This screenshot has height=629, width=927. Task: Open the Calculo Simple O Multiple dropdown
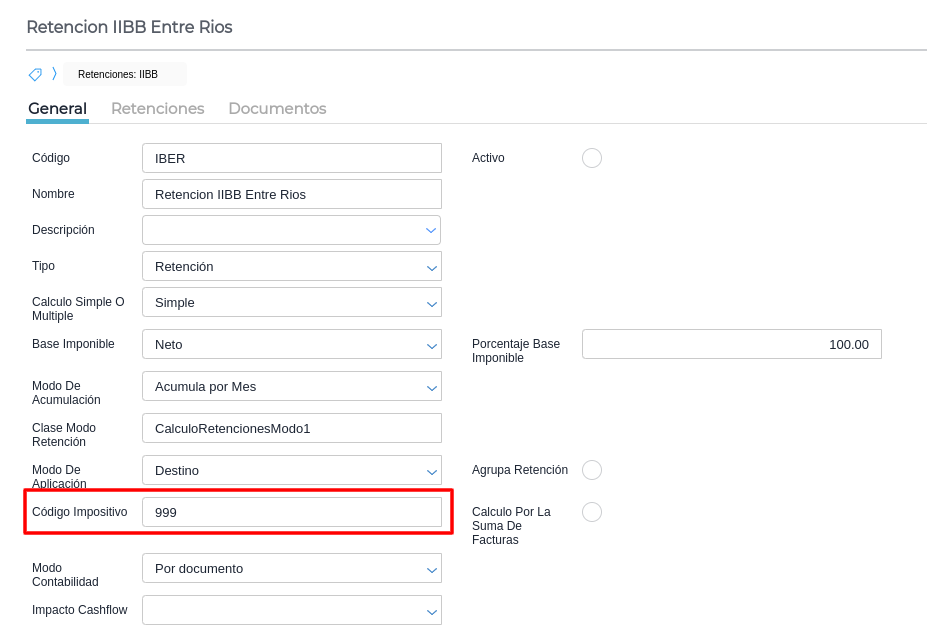point(291,302)
